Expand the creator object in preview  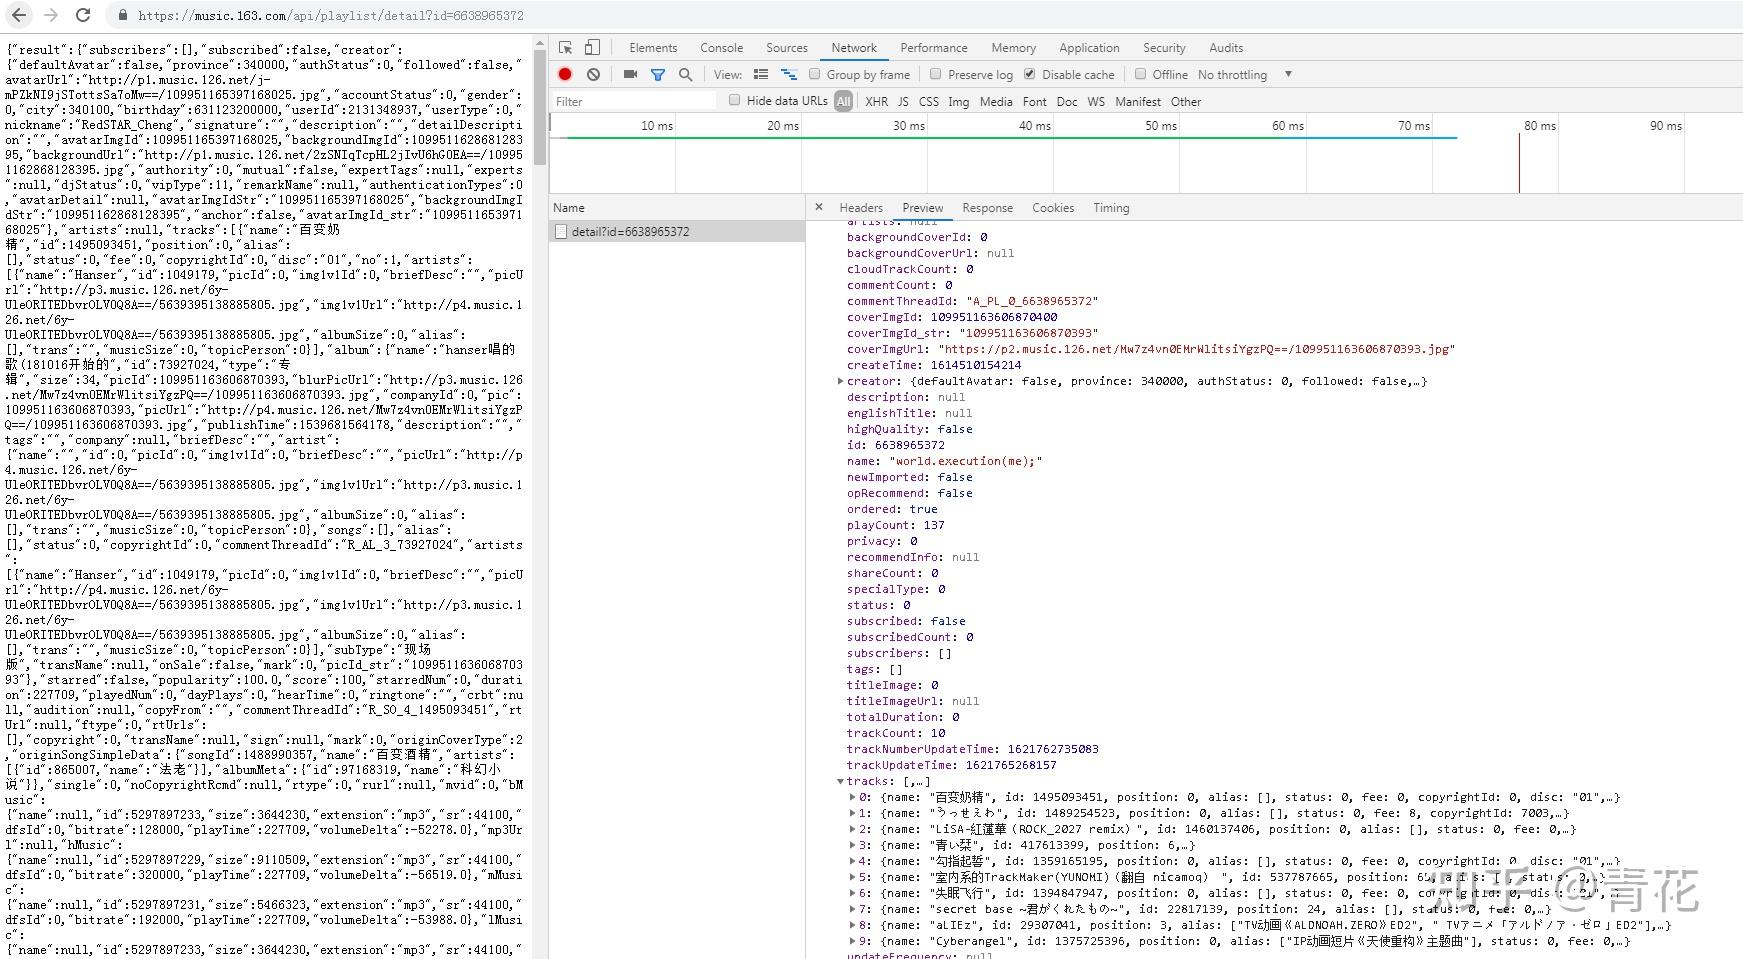coord(840,381)
